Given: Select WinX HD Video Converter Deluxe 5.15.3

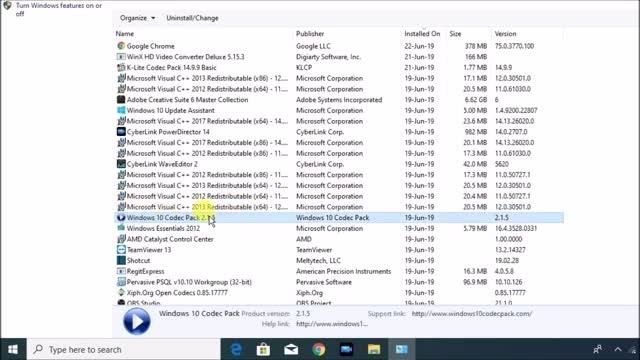Looking at the screenshot, I should pyautogui.click(x=185, y=57).
